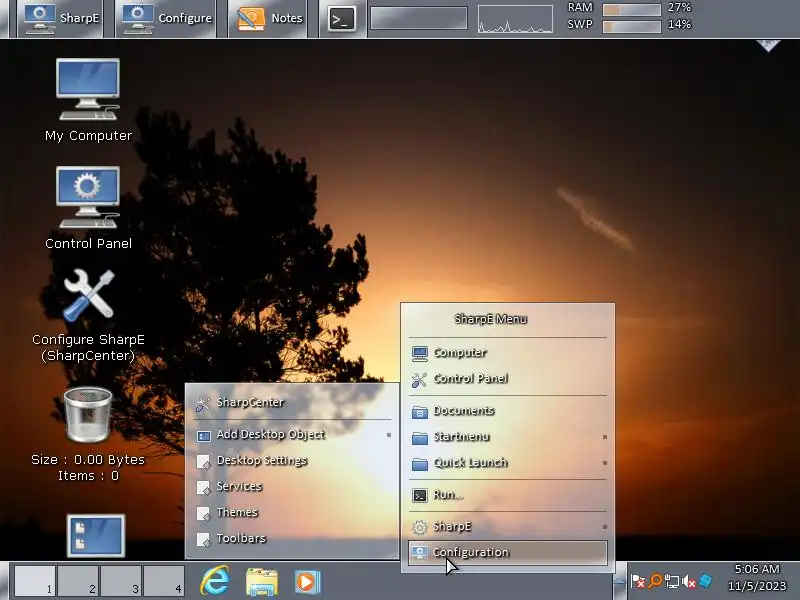The width and height of the screenshot is (800, 600).
Task: Click the Computer monitor icon in the SharpE Menu
Action: tap(419, 354)
